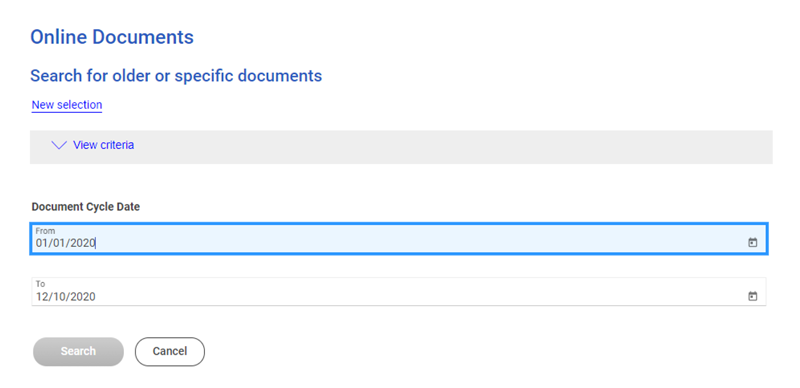This screenshot has width=800, height=388.
Task: Click the To label inside the second field
Action: point(40,284)
